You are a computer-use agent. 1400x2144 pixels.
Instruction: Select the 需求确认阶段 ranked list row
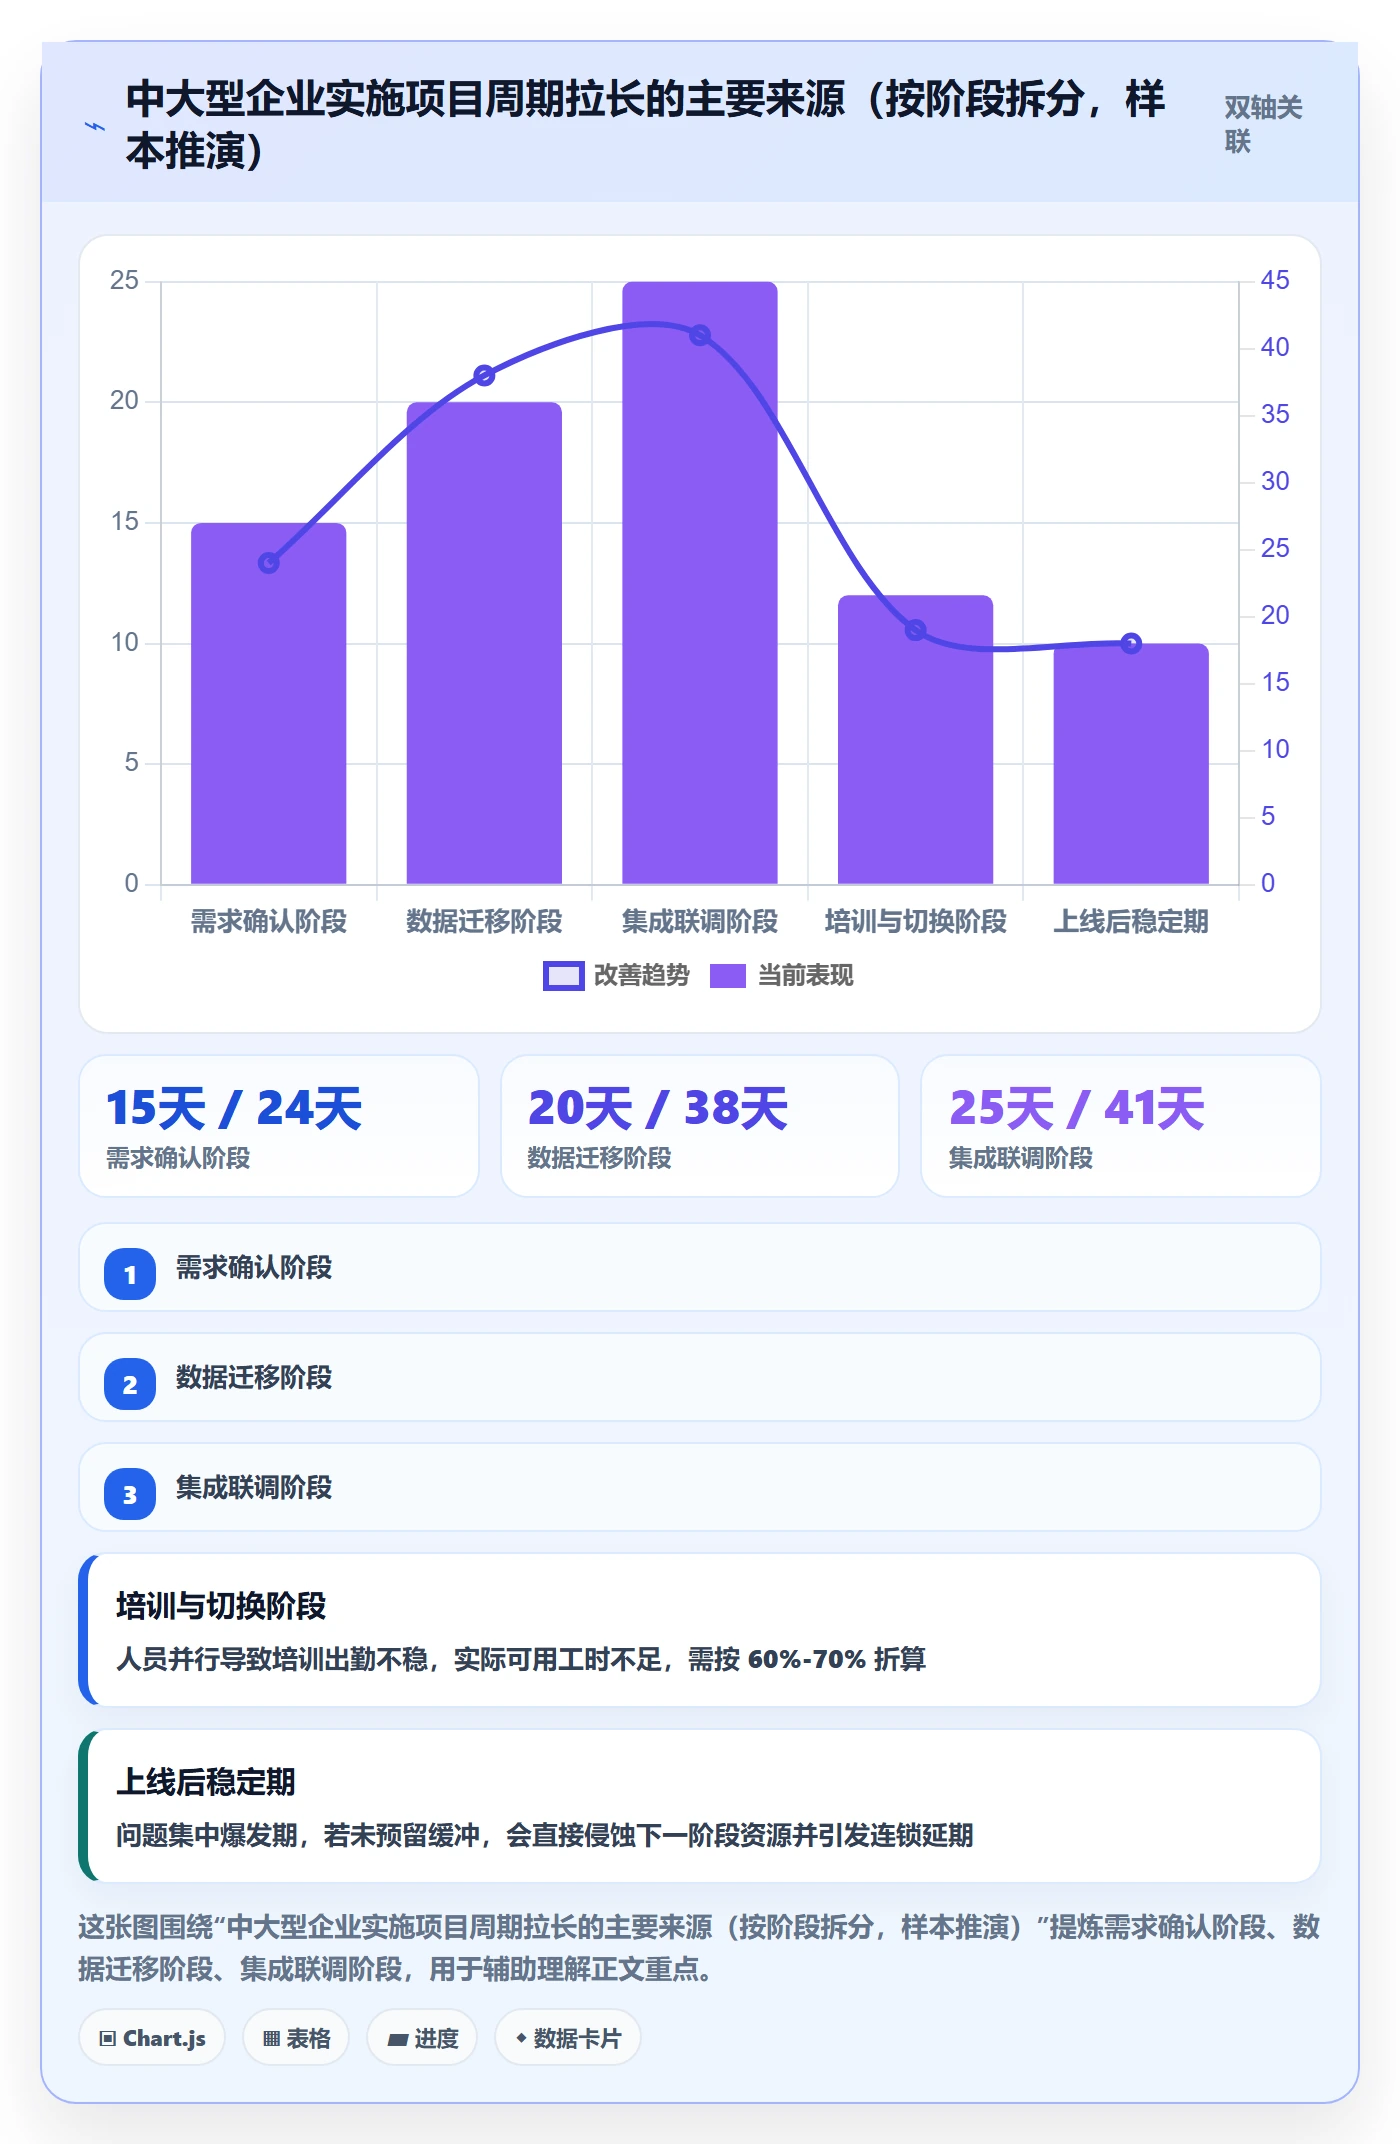coord(700,1267)
